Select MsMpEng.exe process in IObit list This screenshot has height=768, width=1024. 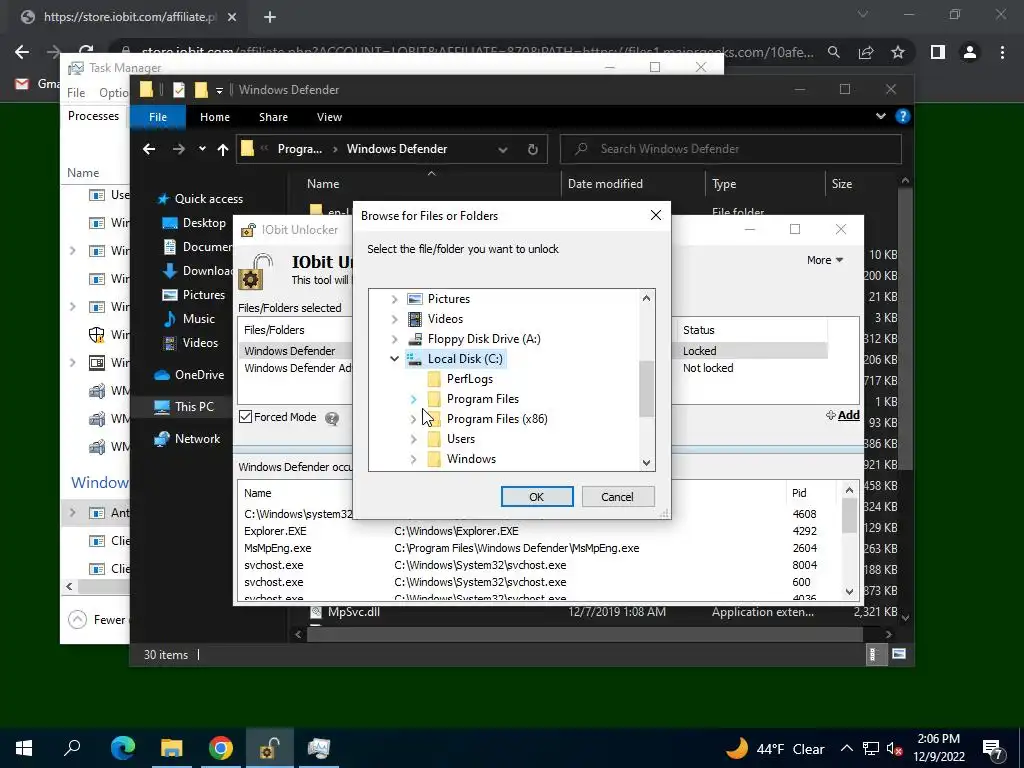pyautogui.click(x=278, y=548)
